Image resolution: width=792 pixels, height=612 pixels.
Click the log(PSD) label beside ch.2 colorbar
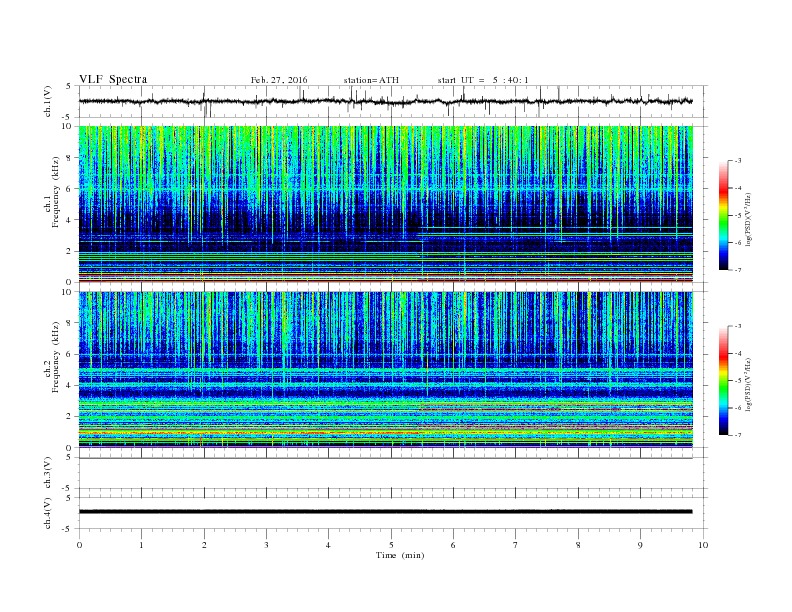[x=749, y=384]
